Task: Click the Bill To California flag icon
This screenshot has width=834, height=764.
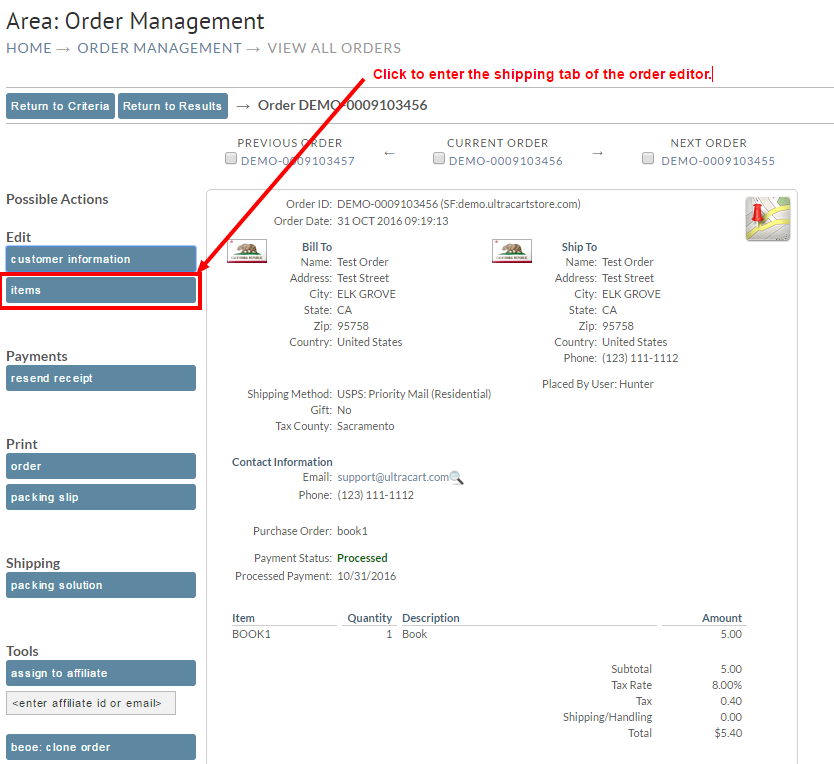Action: (247, 251)
